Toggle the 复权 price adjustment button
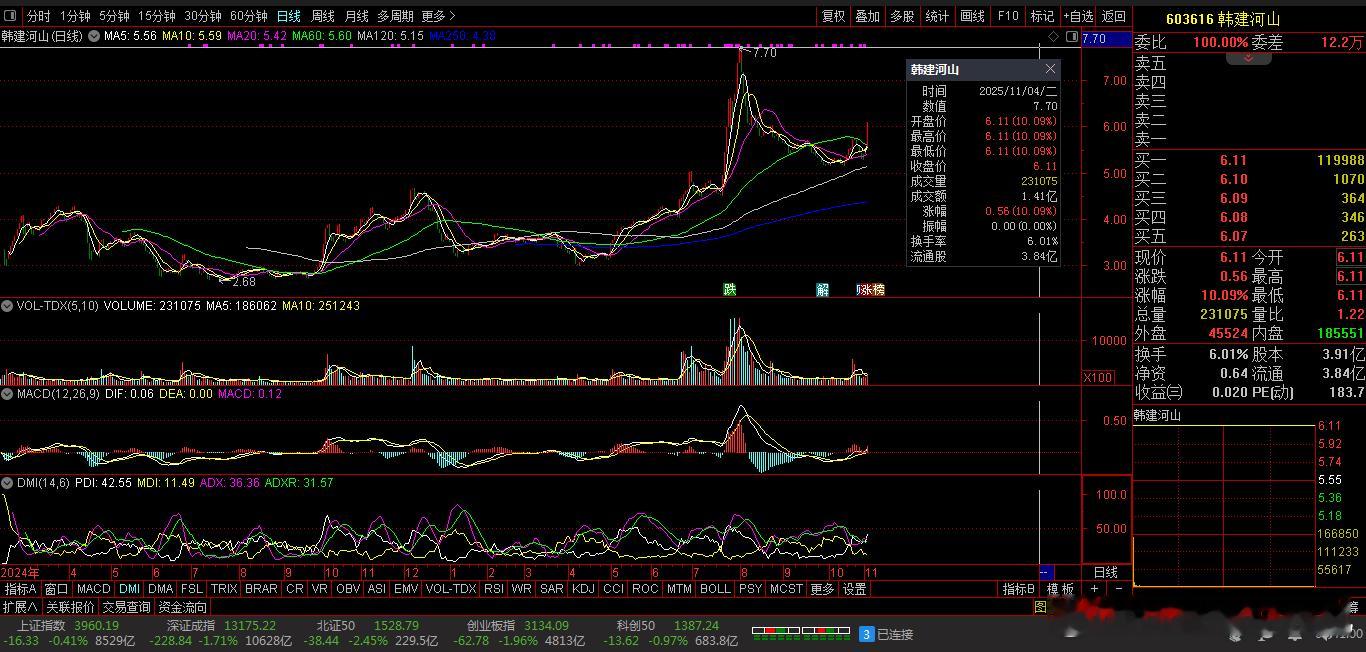 [x=833, y=16]
